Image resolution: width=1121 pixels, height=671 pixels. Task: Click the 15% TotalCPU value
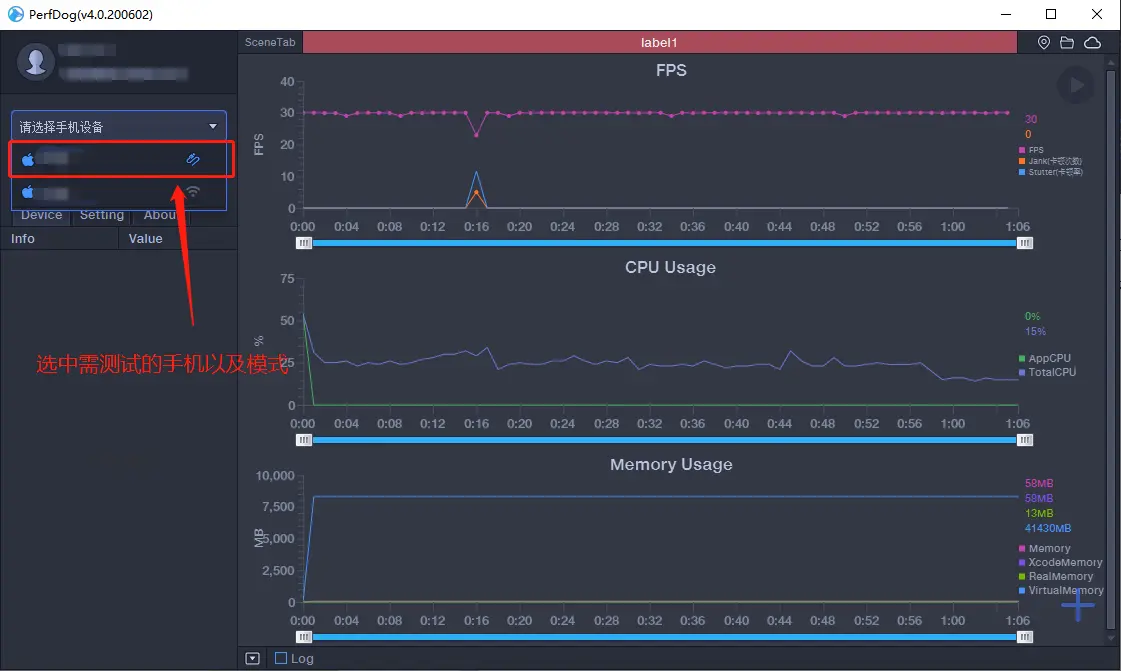pyautogui.click(x=1035, y=332)
